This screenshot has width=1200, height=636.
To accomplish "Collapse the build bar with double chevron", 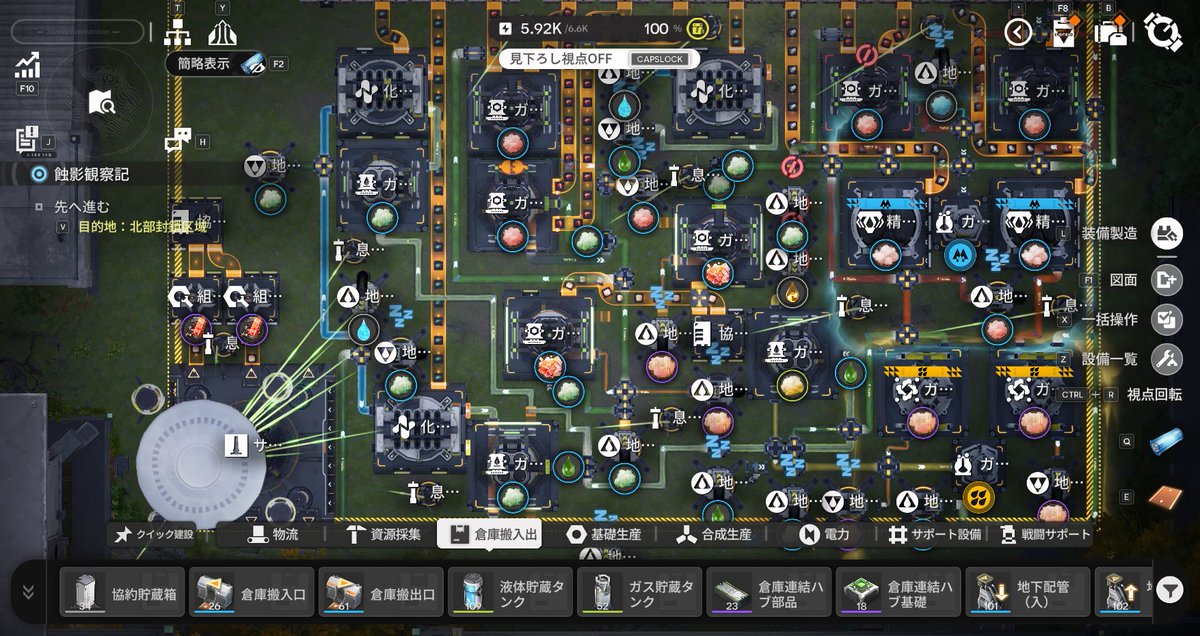I will (28, 591).
